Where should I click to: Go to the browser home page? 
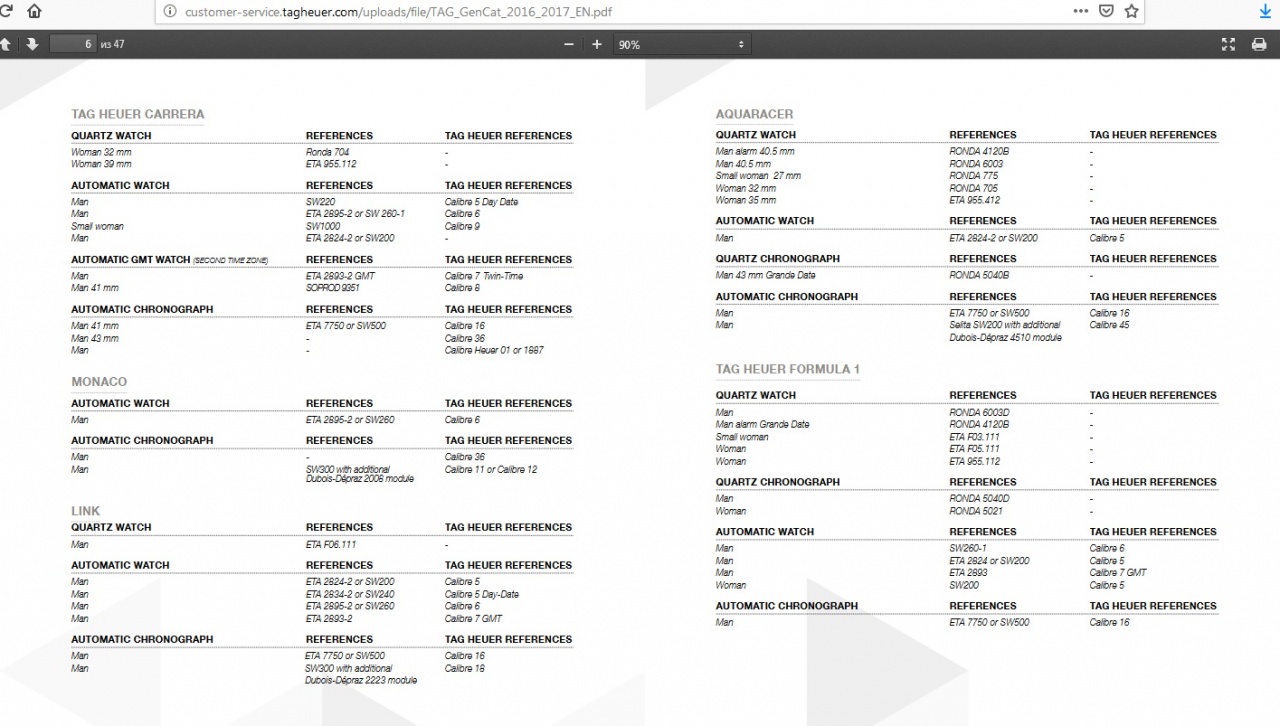coord(34,12)
